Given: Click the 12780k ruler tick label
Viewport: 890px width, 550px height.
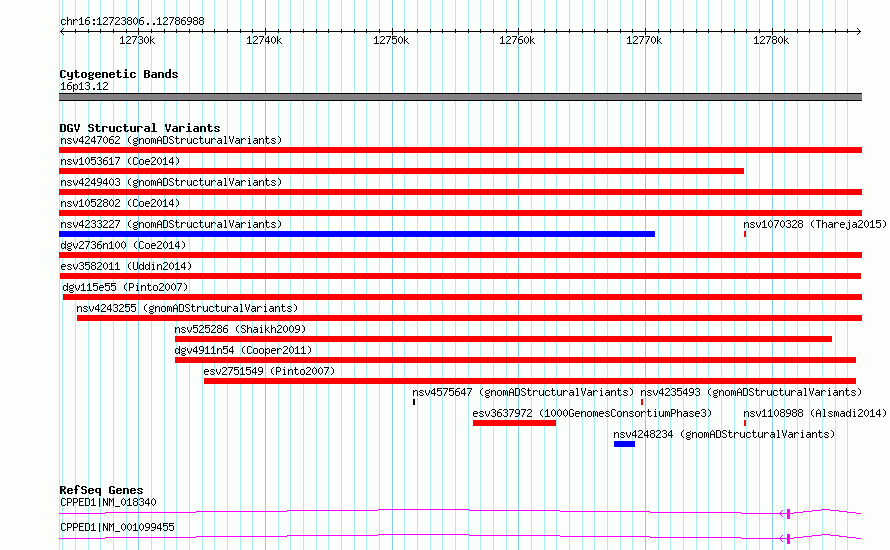Looking at the screenshot, I should click(771, 40).
